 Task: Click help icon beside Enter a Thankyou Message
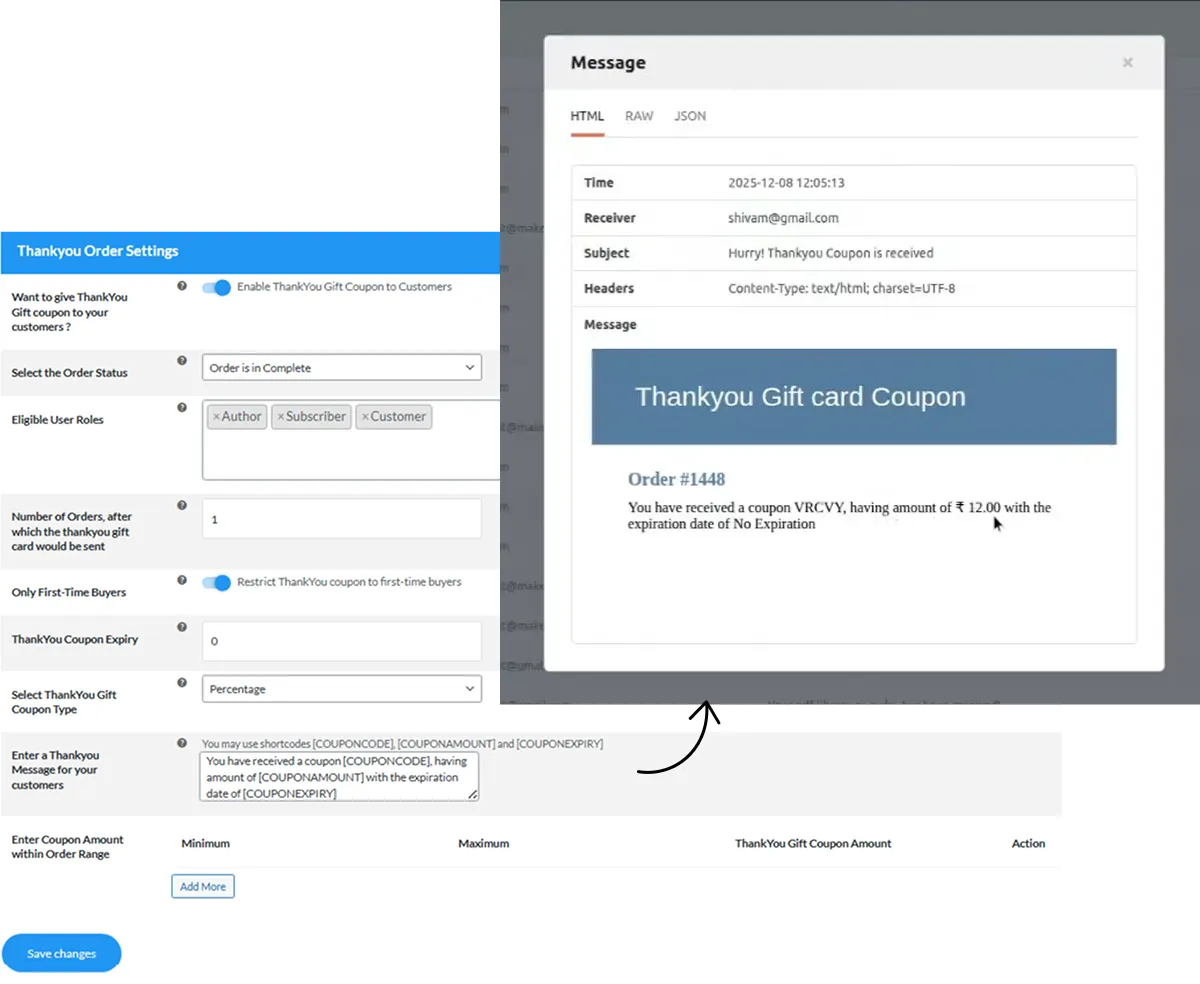182,744
